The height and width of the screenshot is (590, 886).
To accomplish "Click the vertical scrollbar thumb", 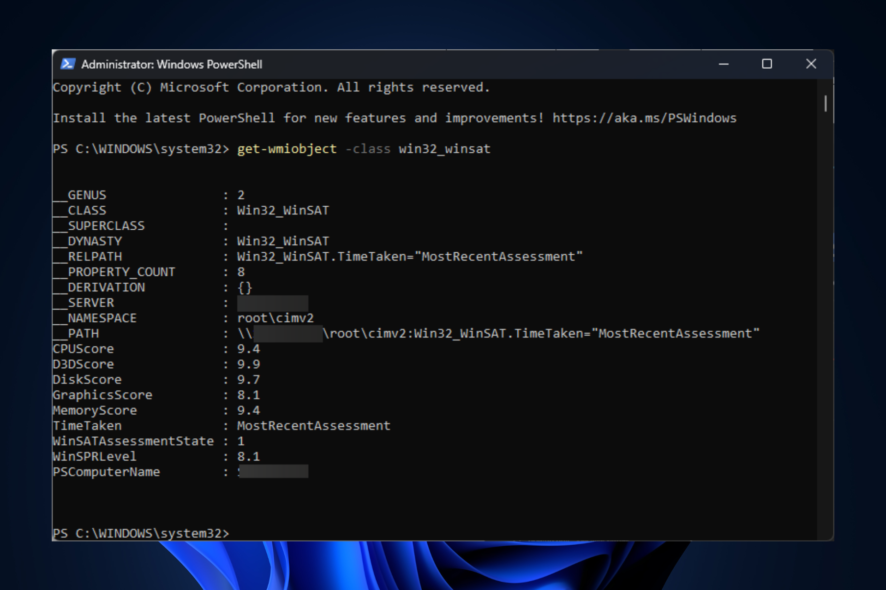I will click(825, 103).
